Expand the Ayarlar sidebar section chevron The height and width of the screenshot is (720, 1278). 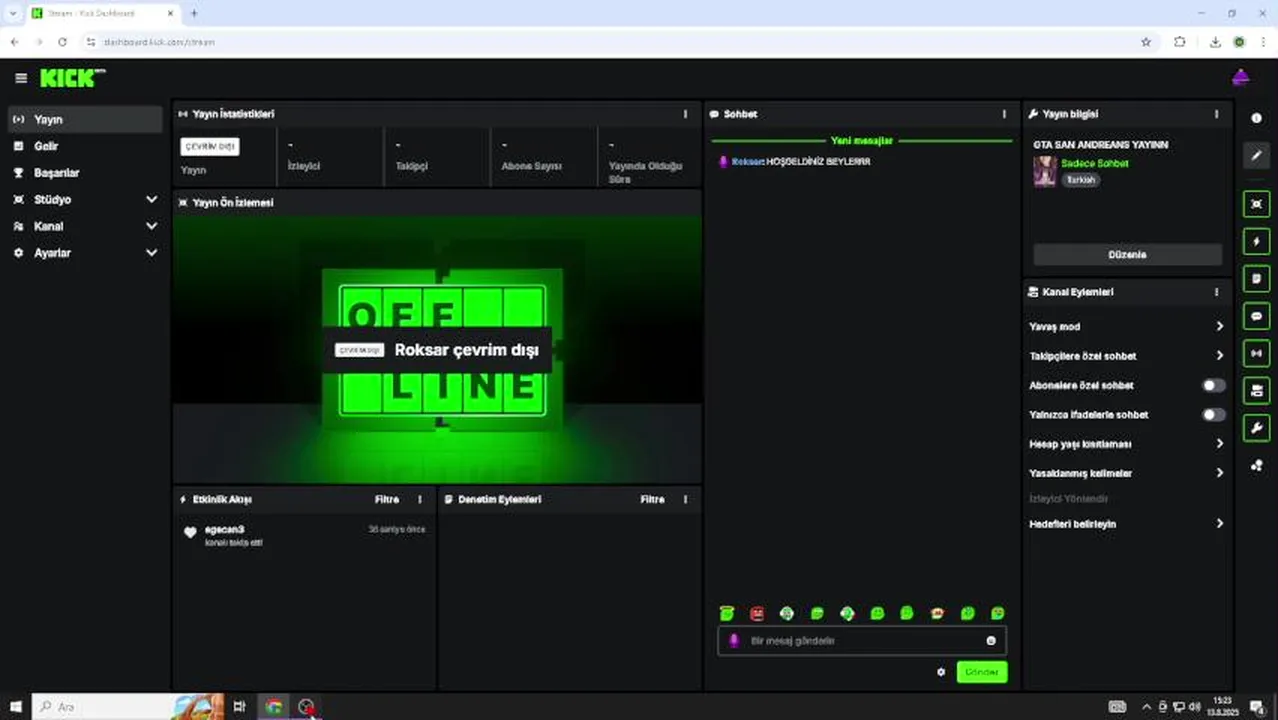point(151,253)
